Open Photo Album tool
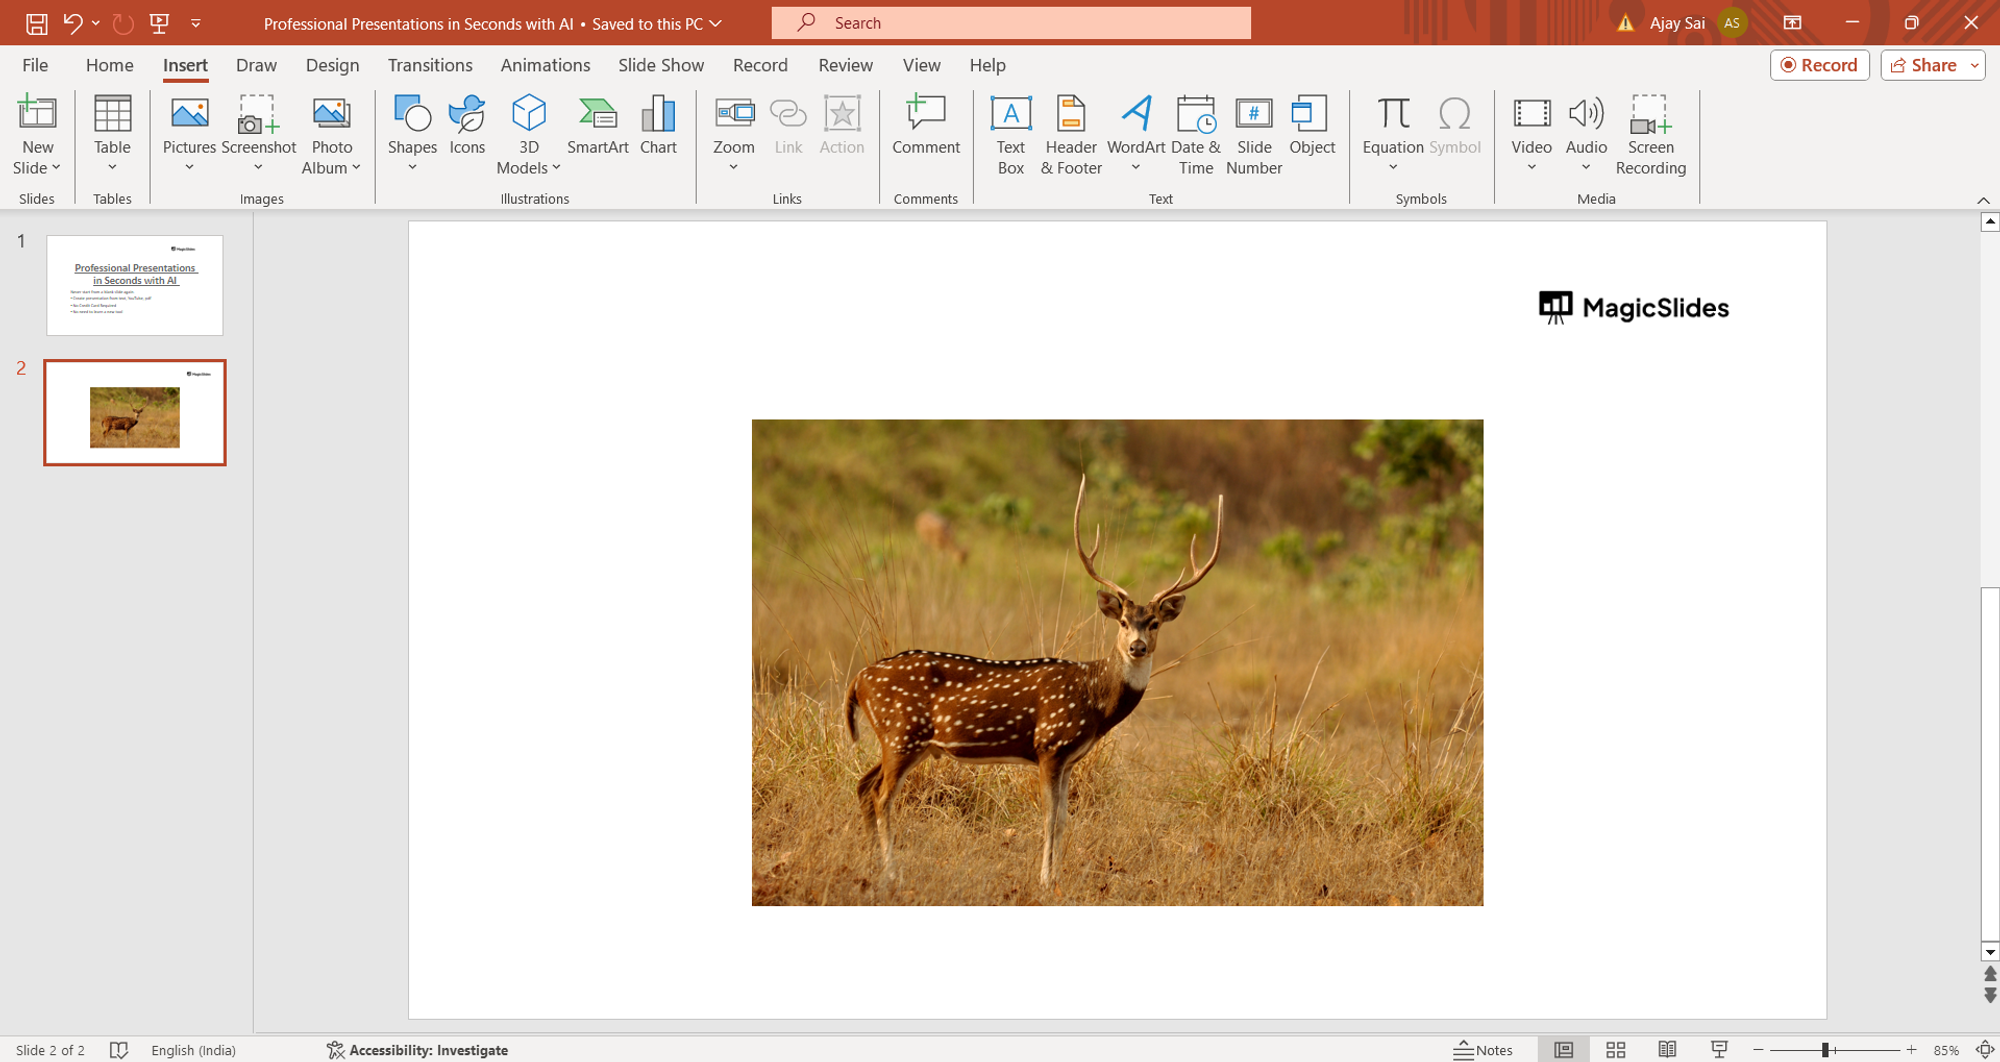This screenshot has width=2000, height=1062. pyautogui.click(x=331, y=134)
